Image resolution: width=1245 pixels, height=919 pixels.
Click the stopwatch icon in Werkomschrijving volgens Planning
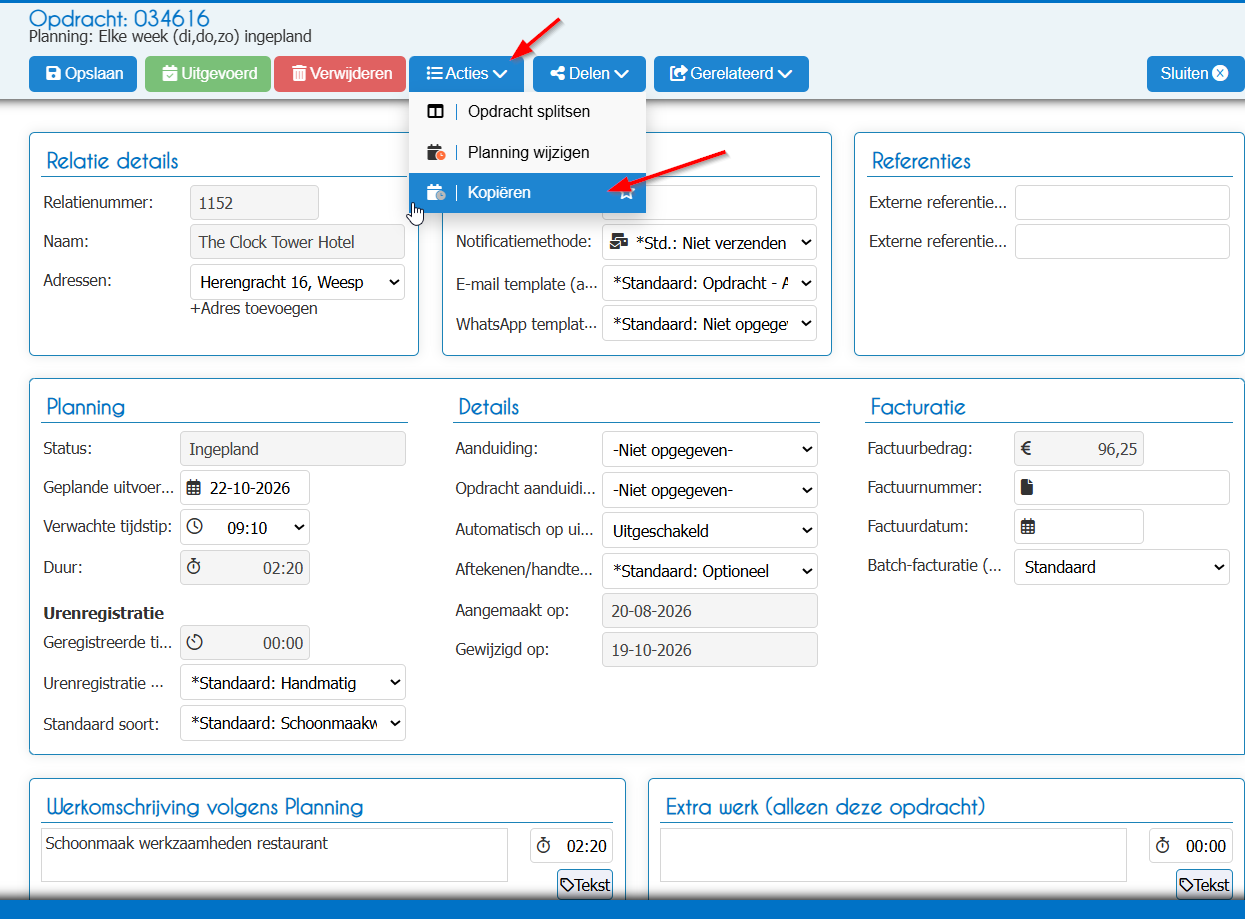click(543, 846)
